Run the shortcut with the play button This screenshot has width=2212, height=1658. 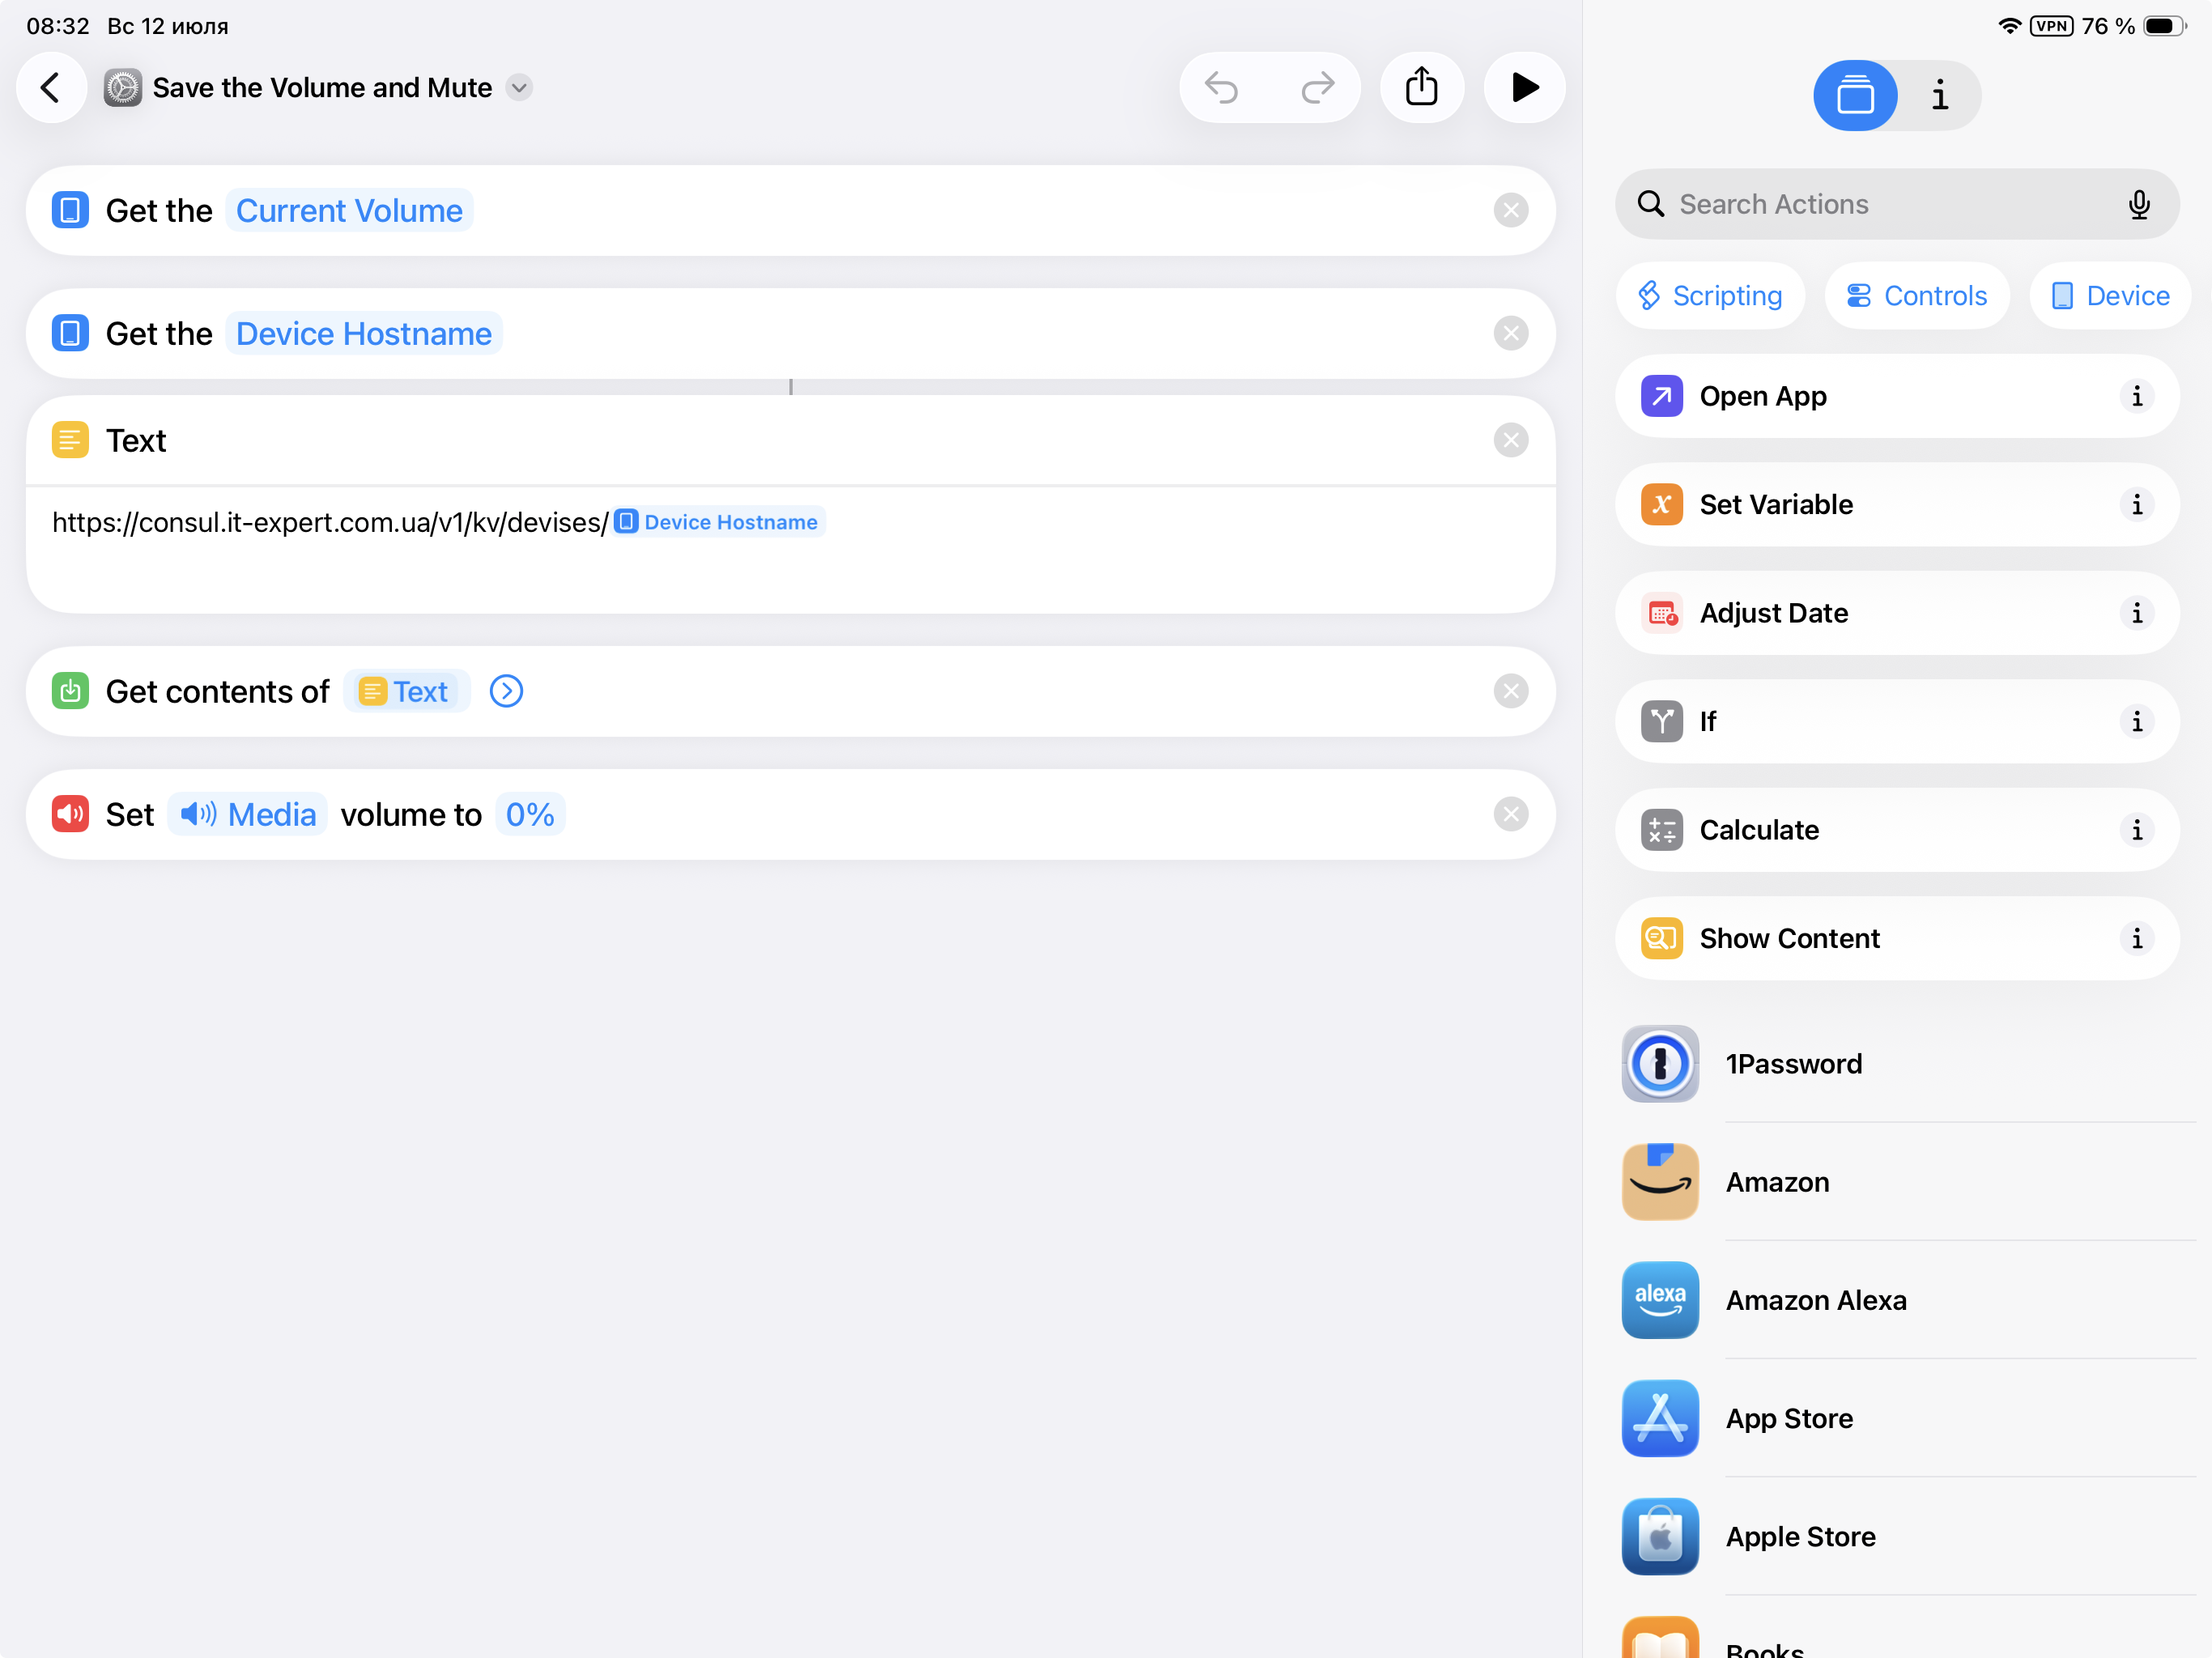tap(1524, 88)
